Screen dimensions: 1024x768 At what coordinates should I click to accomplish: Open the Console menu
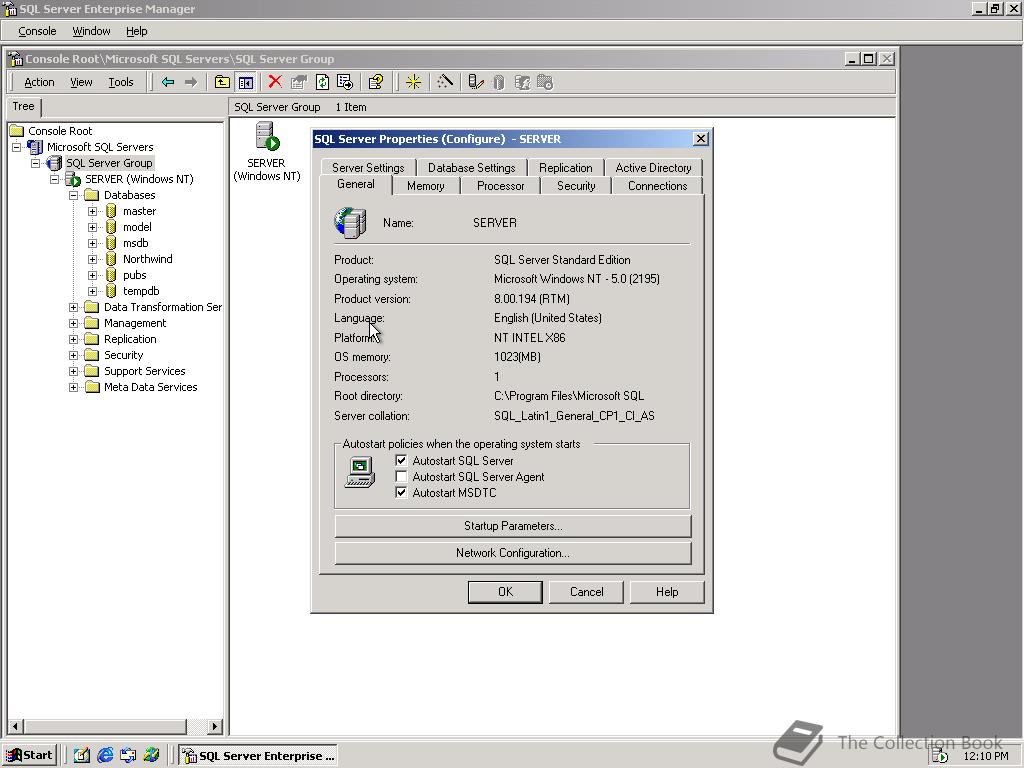pyautogui.click(x=37, y=31)
